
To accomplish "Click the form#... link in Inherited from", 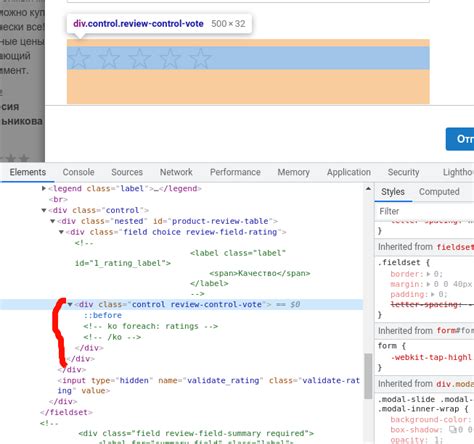I will coord(455,331).
